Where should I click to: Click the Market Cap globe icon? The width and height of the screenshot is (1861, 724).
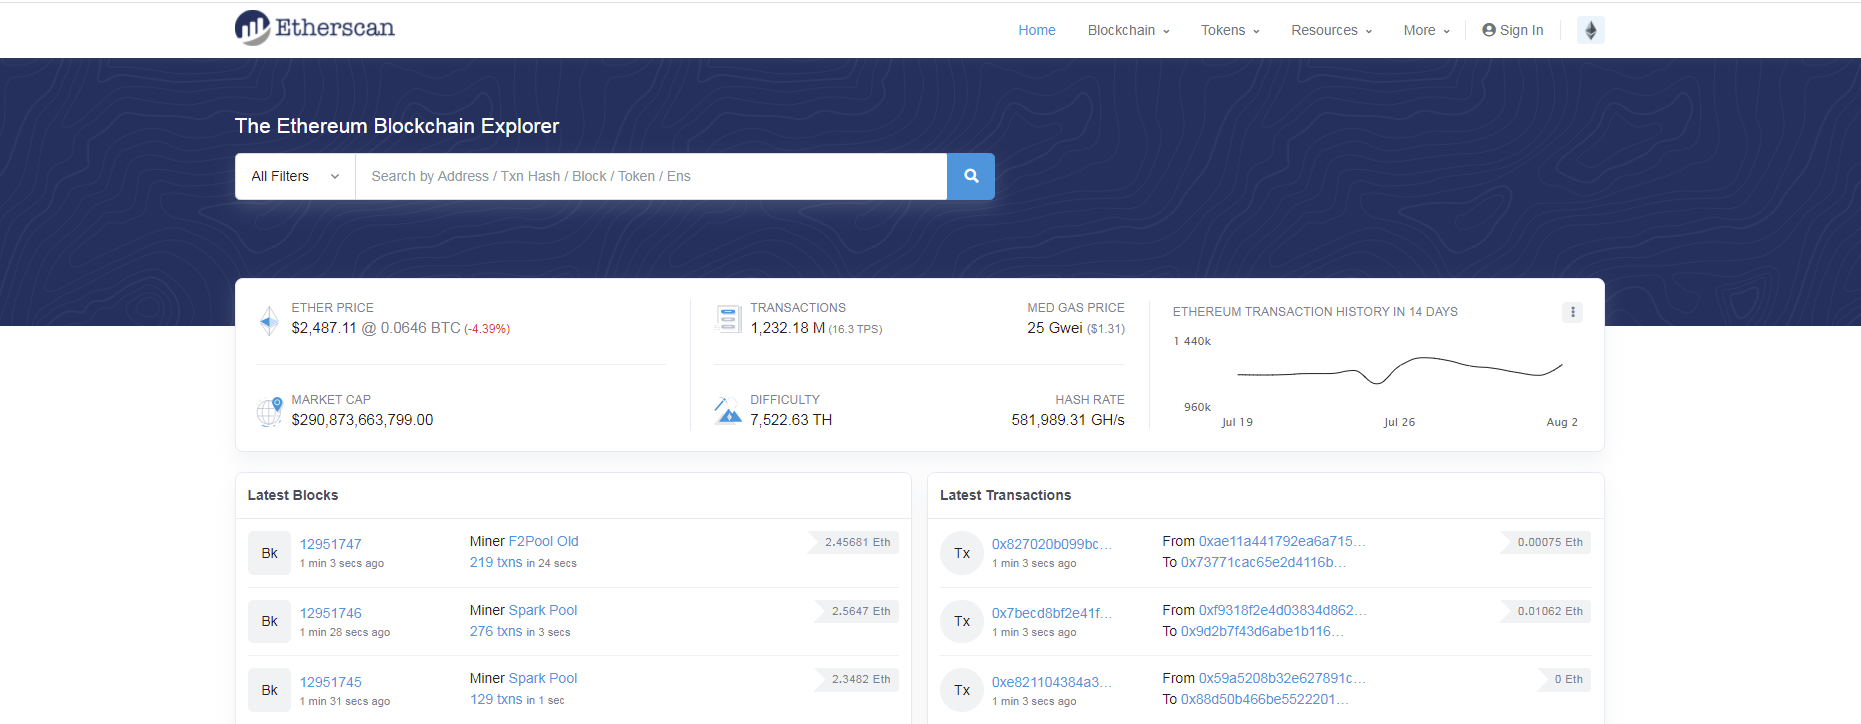pyautogui.click(x=269, y=411)
